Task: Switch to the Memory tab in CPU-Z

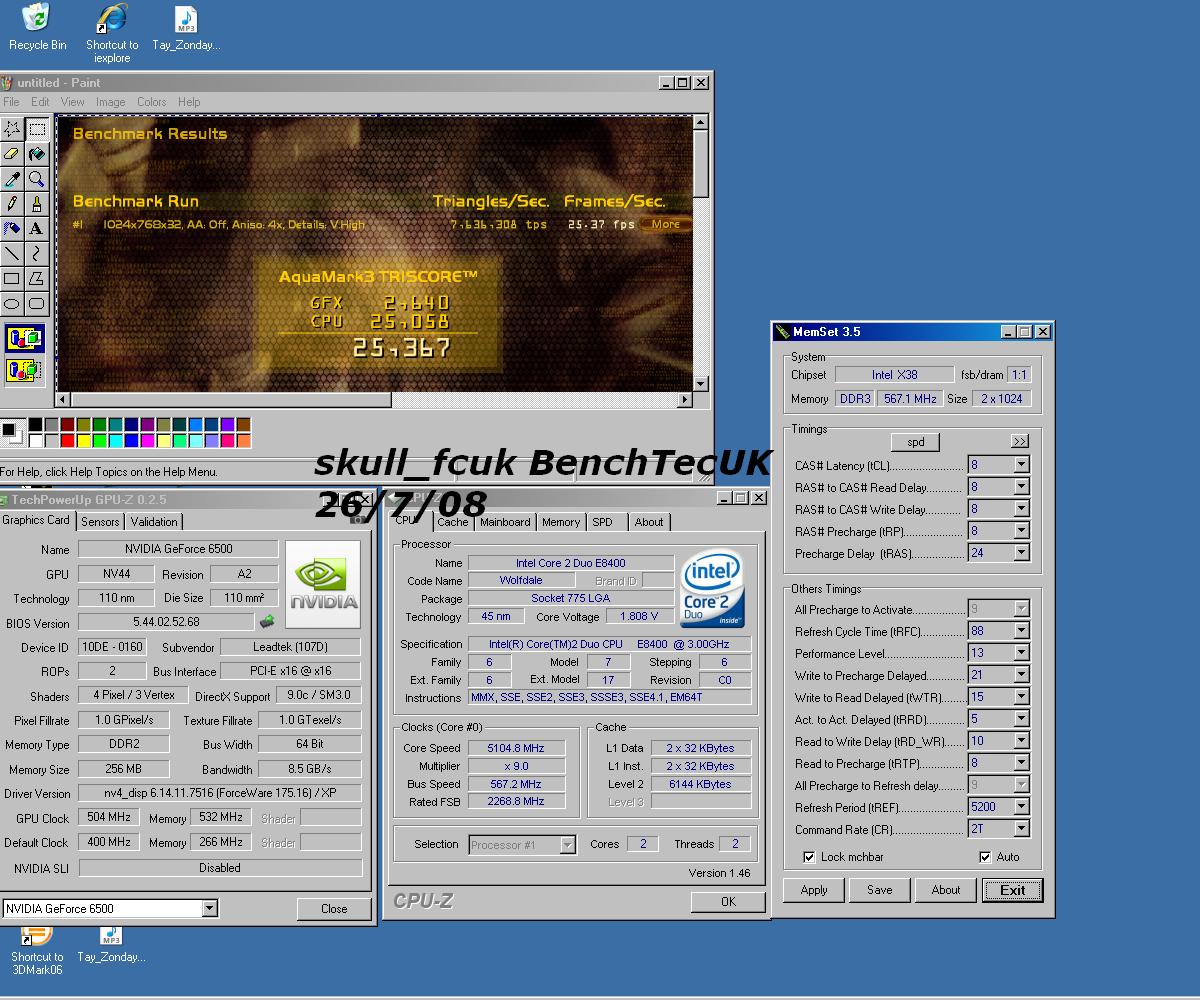Action: point(561,522)
